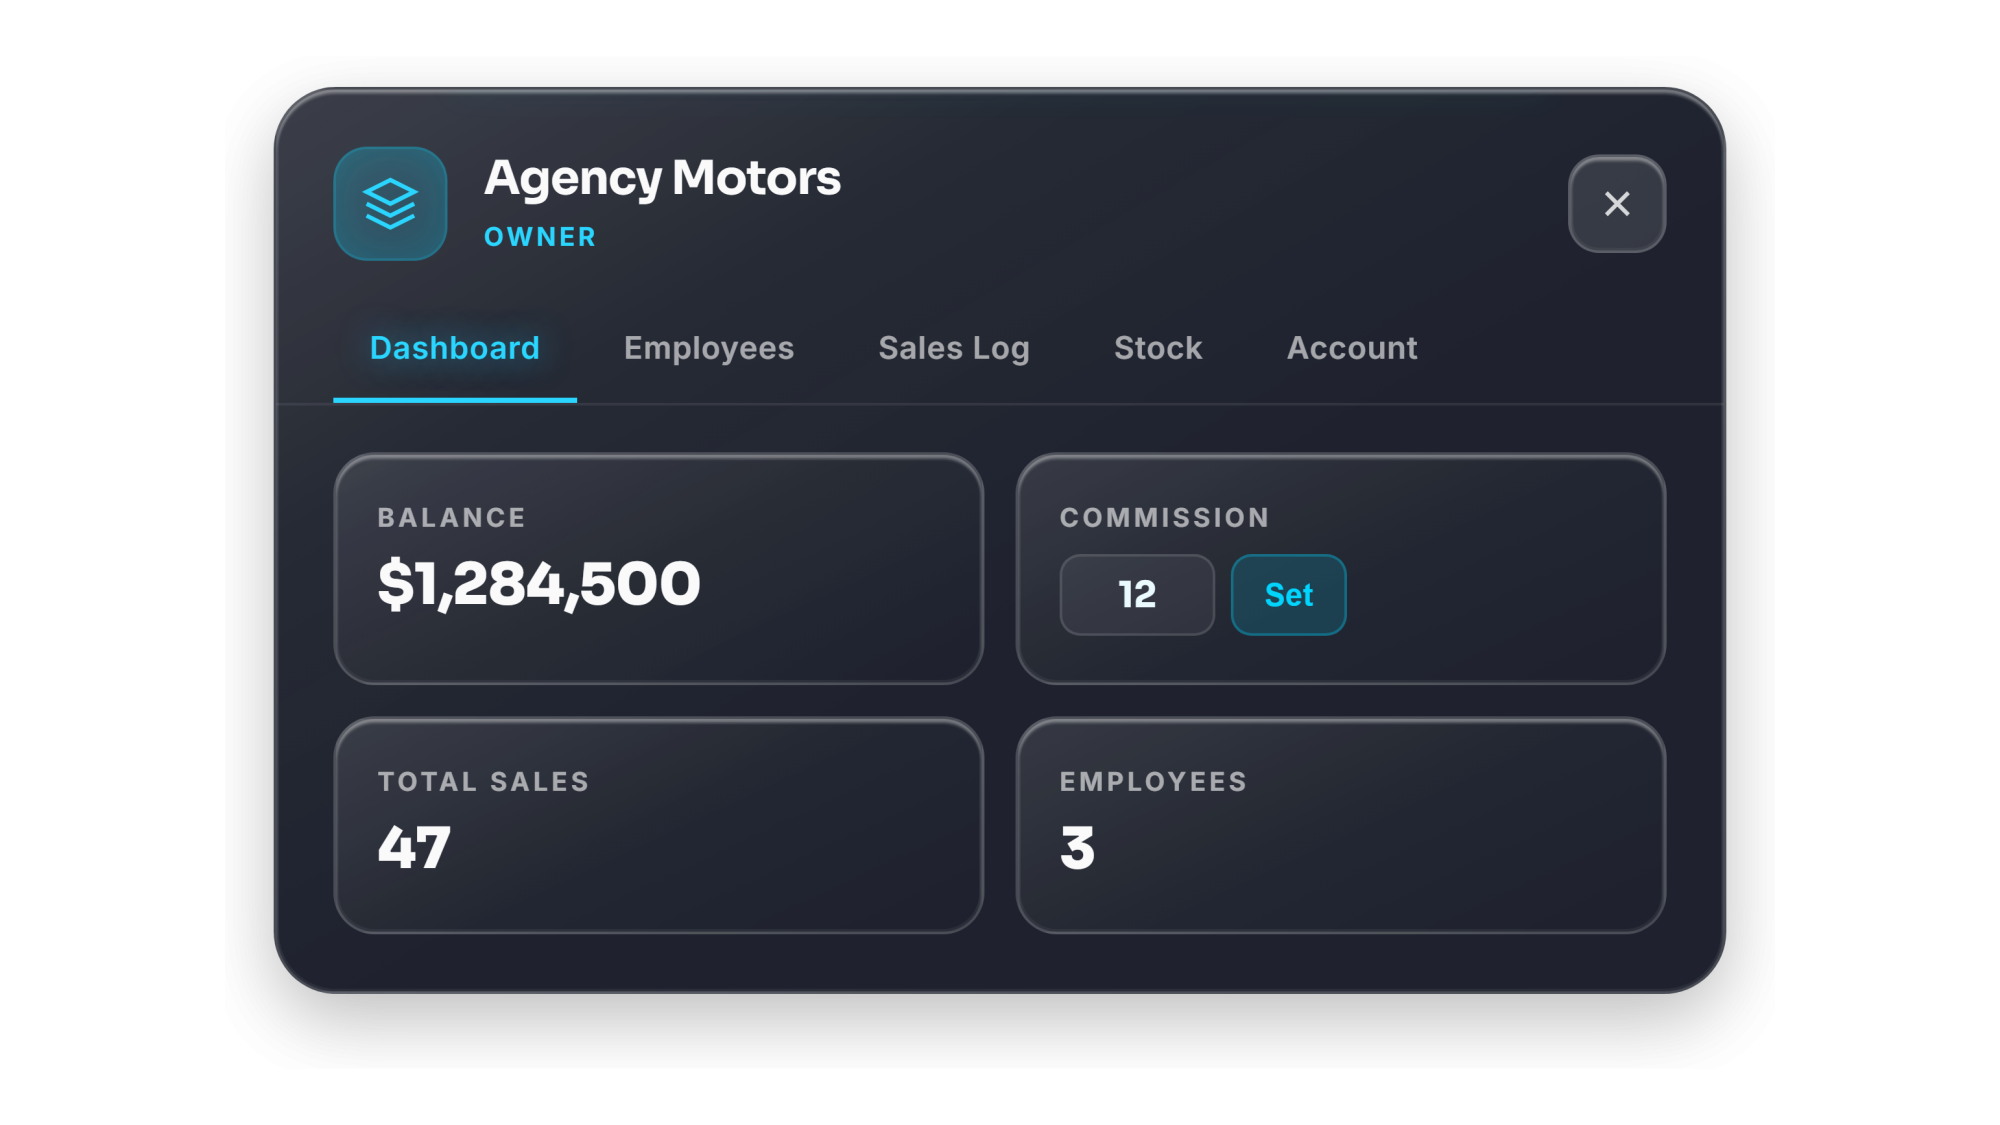Focus the commission value input field
Viewport: 2000px width, 1125px height.
pos(1137,595)
